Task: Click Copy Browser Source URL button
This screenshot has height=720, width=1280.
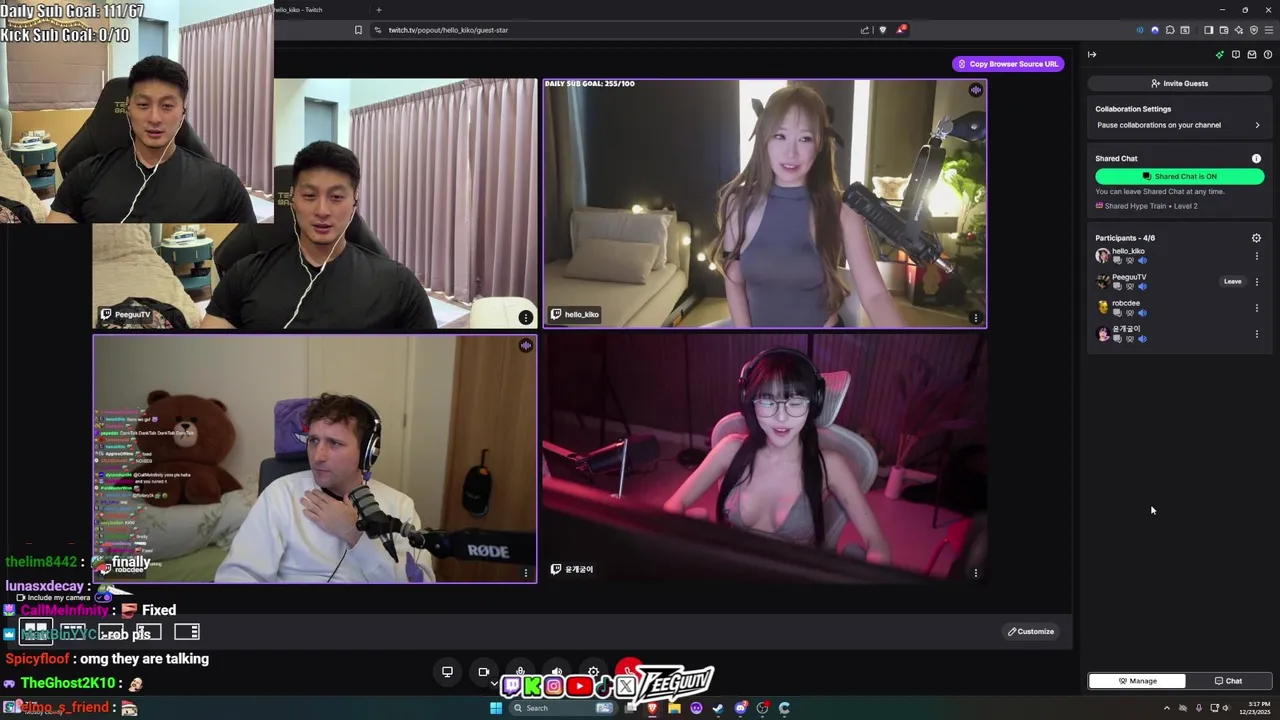Action: tap(1008, 64)
